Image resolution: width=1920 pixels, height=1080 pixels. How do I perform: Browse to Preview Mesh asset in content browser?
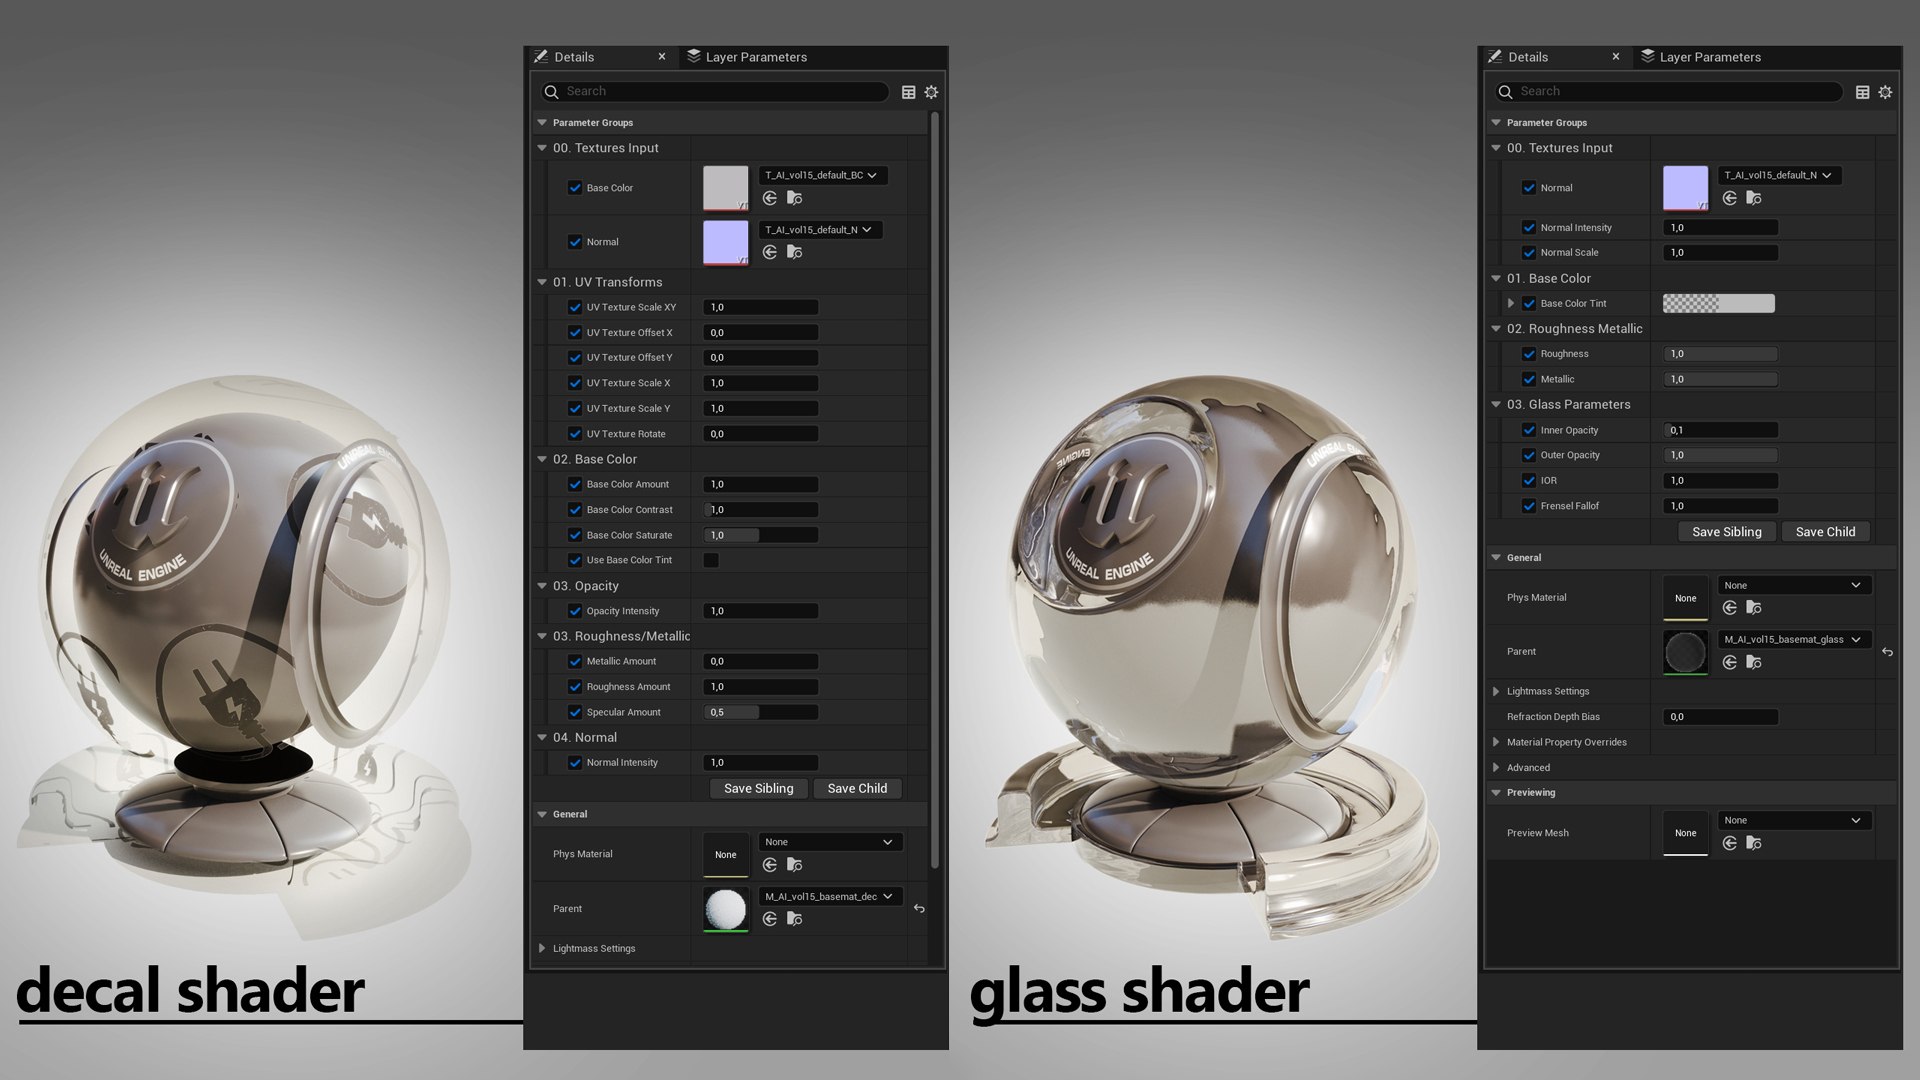click(1753, 844)
